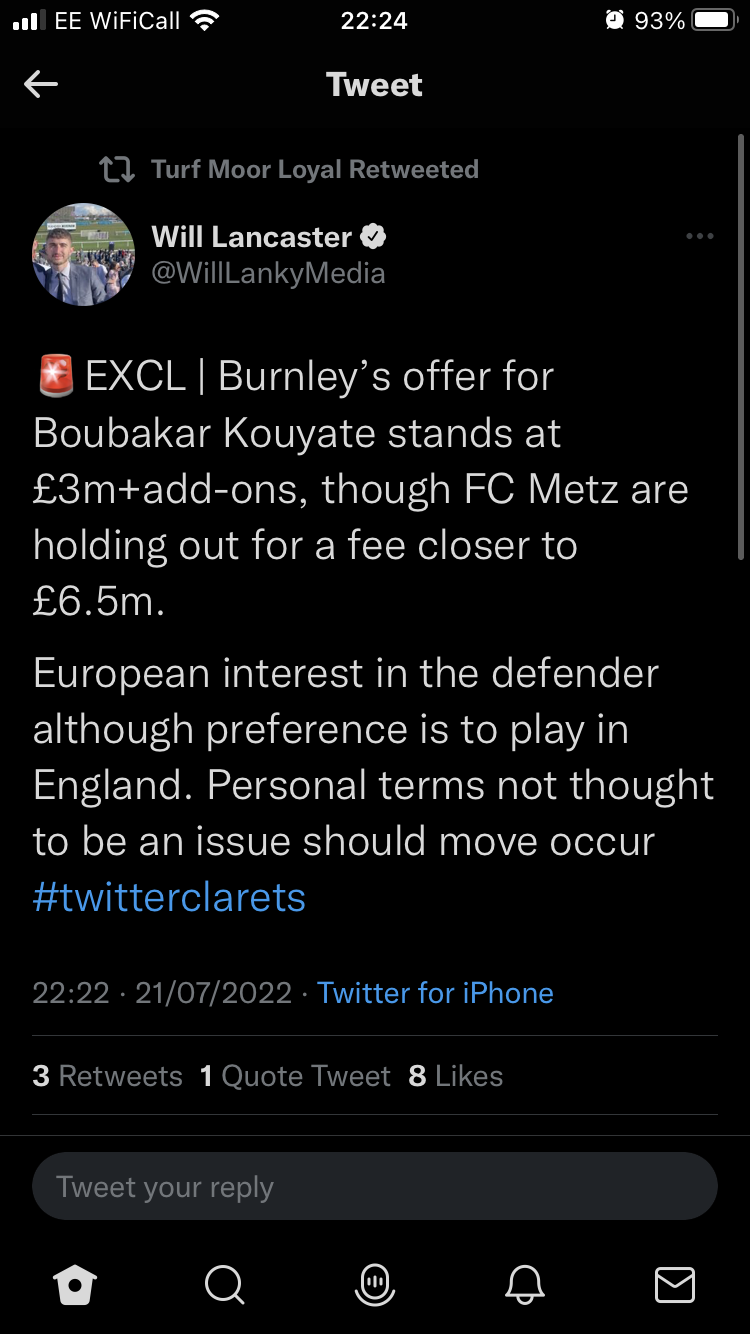Tap the #twitterclarets hashtag
Viewport: 750px width, 1334px height.
click(x=169, y=897)
